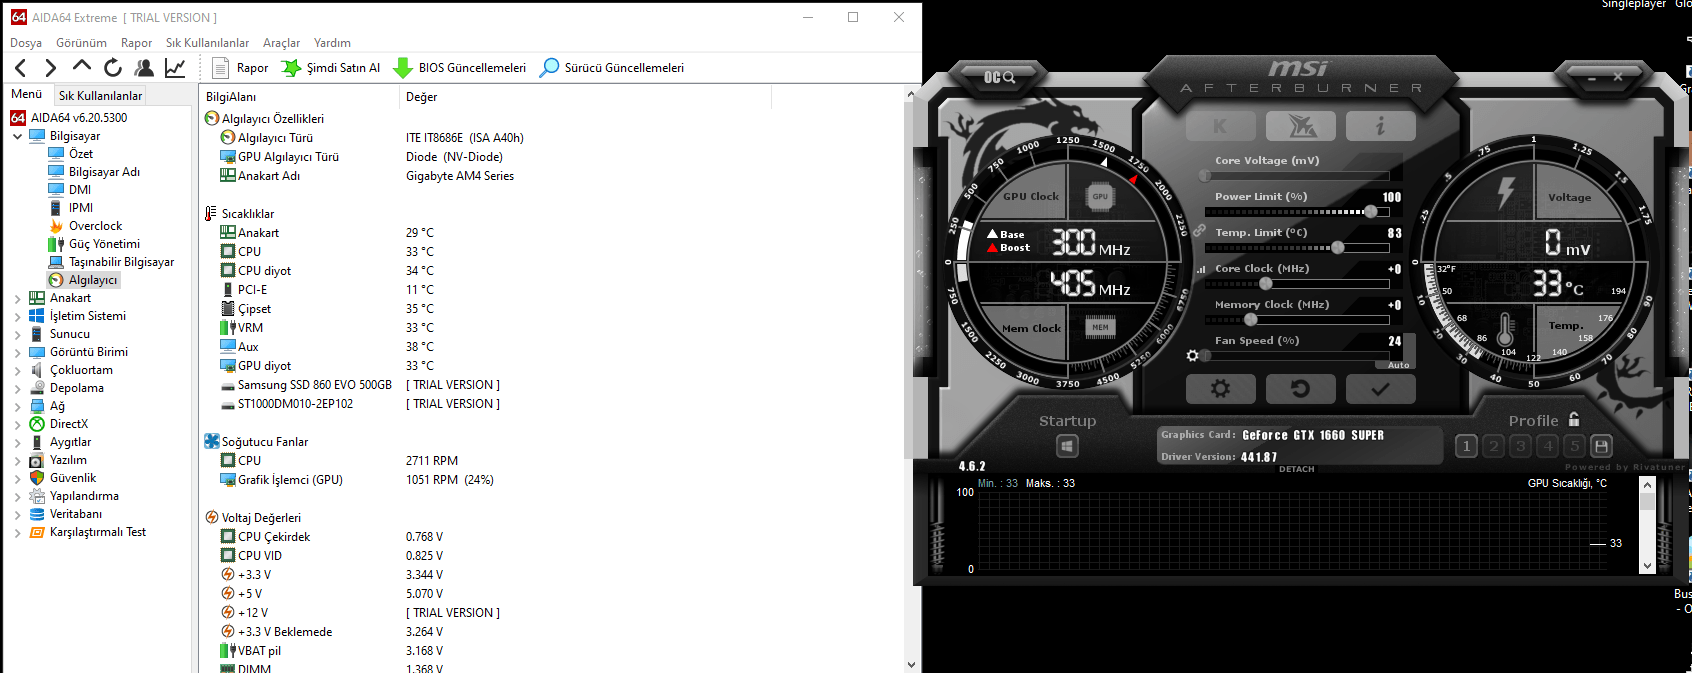Go back with AIDA64 toolbar left arrow
Viewport: 1692px width, 673px height.
tap(21, 68)
